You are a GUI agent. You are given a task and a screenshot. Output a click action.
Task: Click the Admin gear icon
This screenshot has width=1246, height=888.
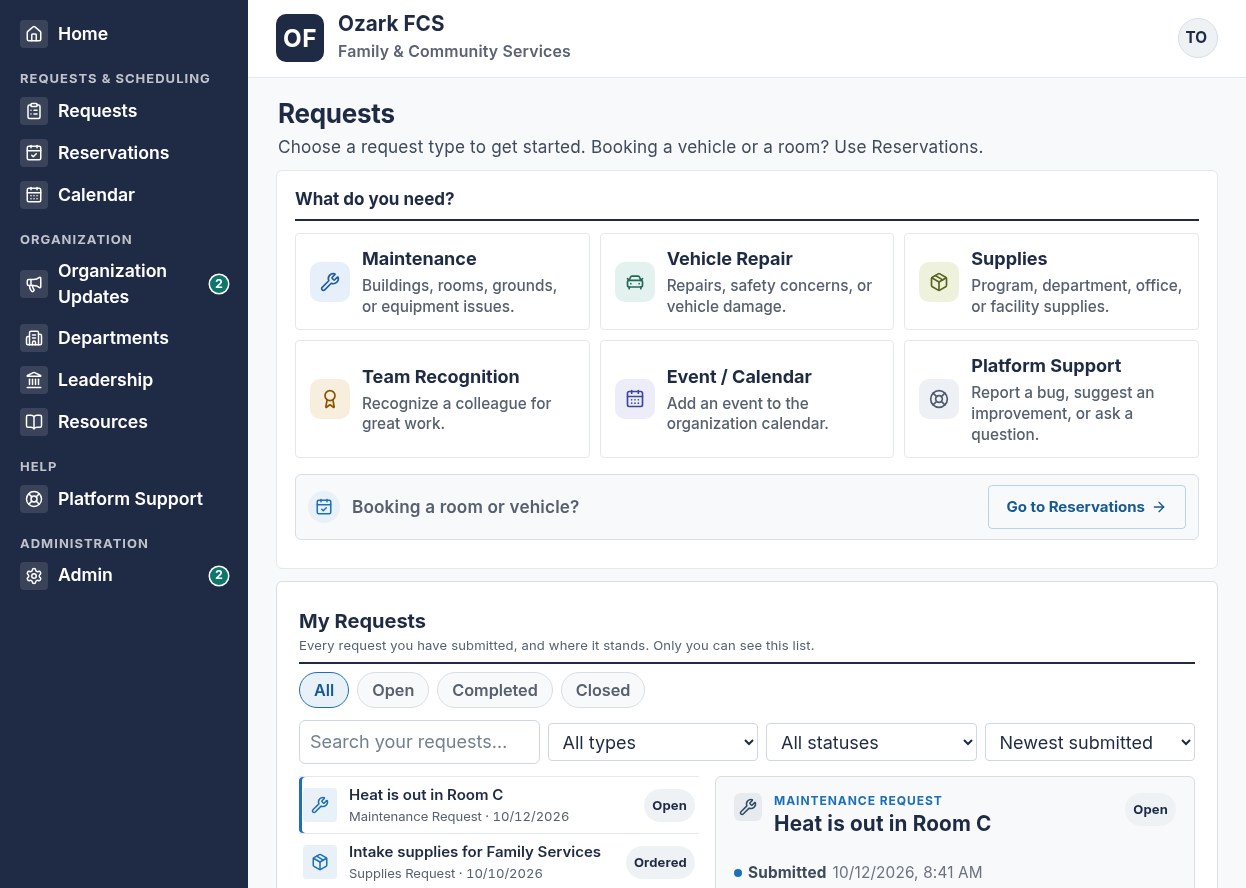(x=34, y=576)
